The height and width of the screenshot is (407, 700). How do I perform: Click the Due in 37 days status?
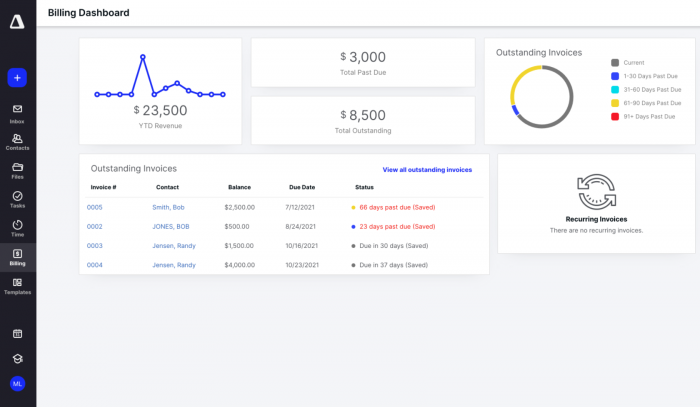click(394, 265)
